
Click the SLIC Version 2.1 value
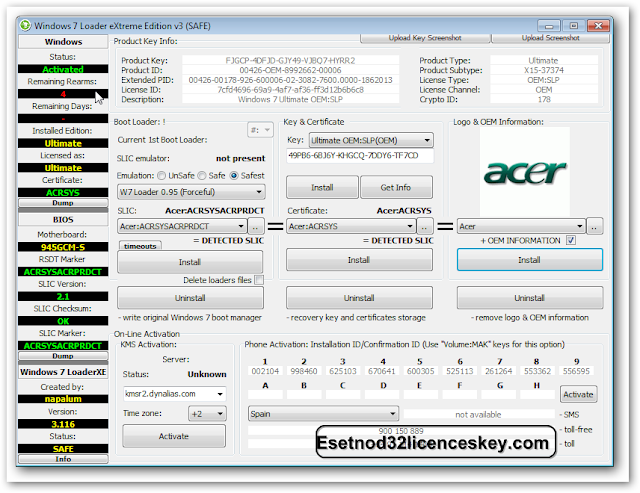63,296
